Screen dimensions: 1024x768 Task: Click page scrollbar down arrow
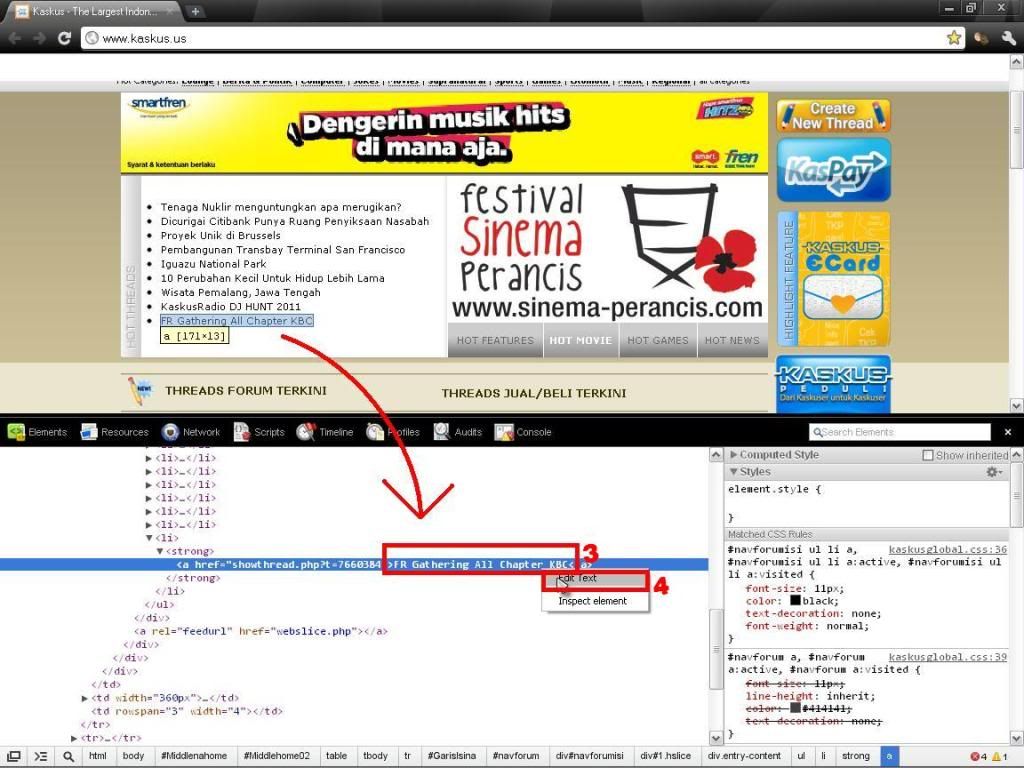pyautogui.click(x=1016, y=406)
